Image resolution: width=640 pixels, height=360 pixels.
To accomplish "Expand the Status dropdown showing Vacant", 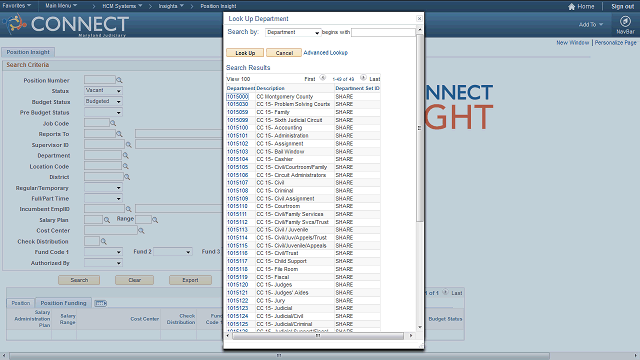I will (103, 91).
